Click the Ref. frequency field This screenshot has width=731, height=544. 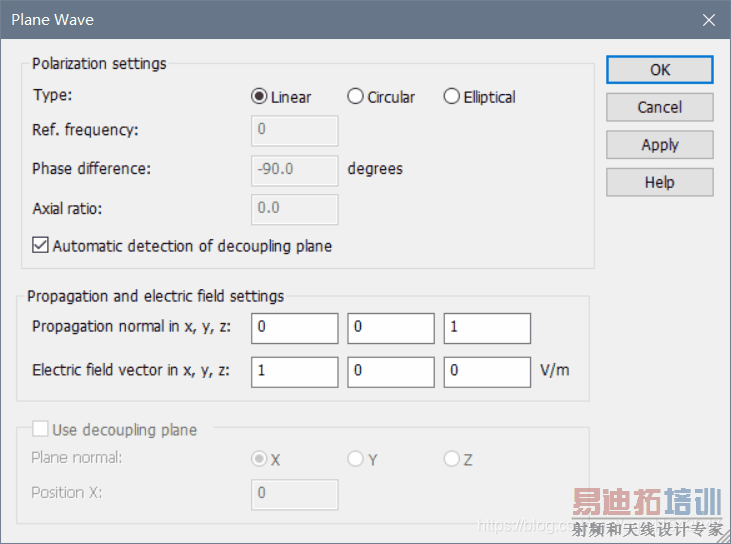click(295, 130)
